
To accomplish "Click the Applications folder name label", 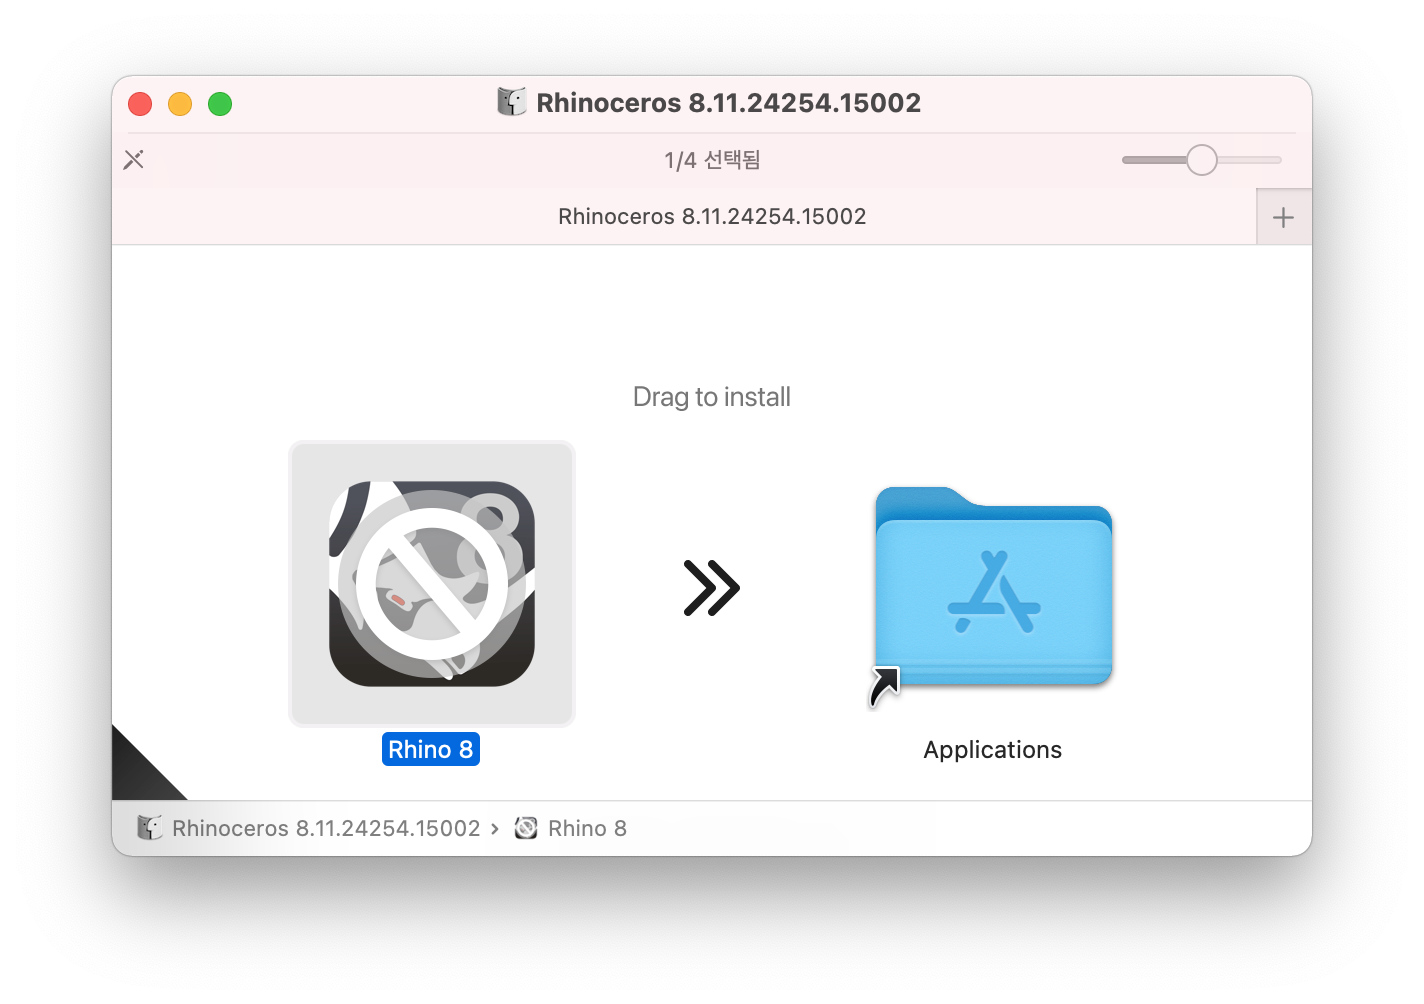I will click(993, 750).
